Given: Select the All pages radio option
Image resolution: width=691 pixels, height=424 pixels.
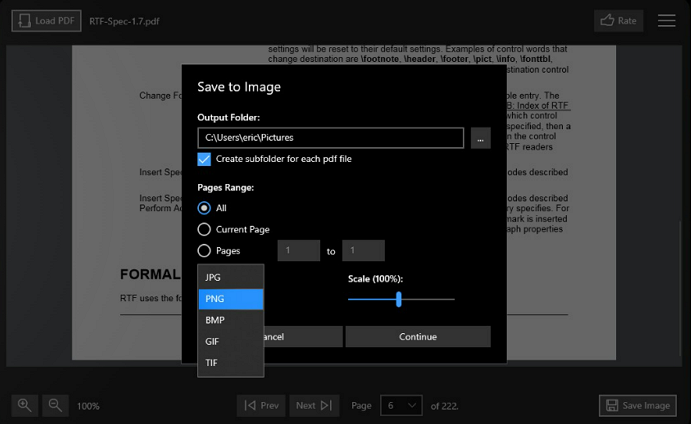Looking at the screenshot, I should [x=204, y=208].
